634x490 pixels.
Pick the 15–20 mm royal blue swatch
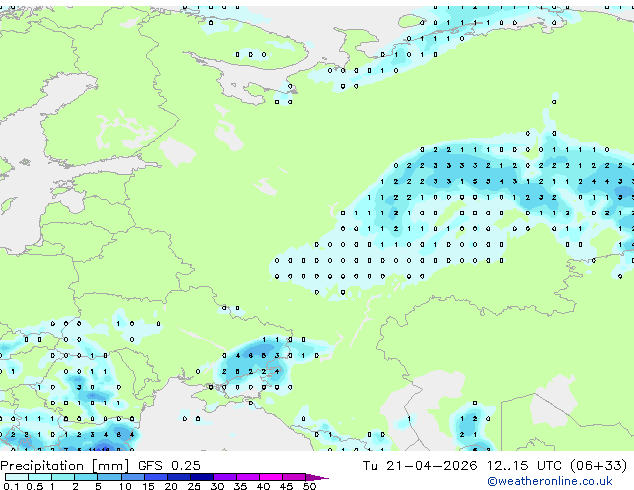[156, 477]
